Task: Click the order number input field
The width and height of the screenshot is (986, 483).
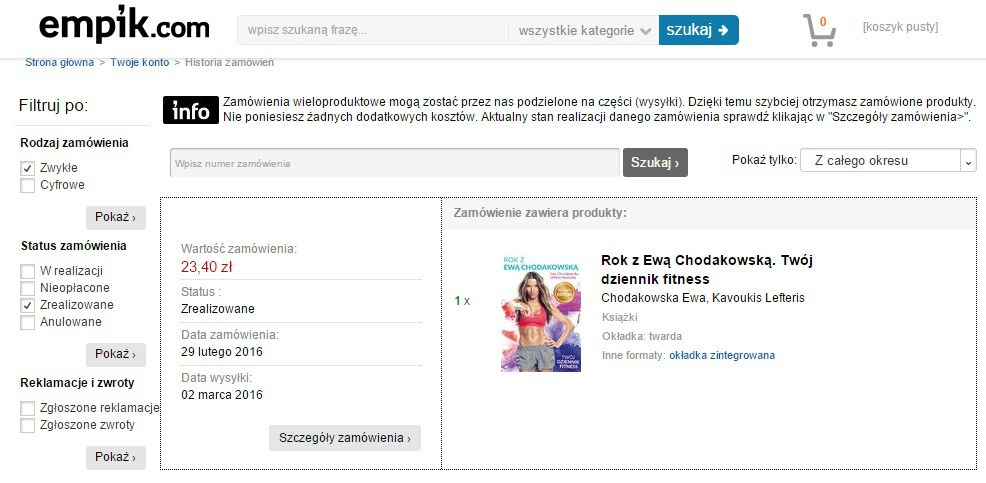Action: 395,163
